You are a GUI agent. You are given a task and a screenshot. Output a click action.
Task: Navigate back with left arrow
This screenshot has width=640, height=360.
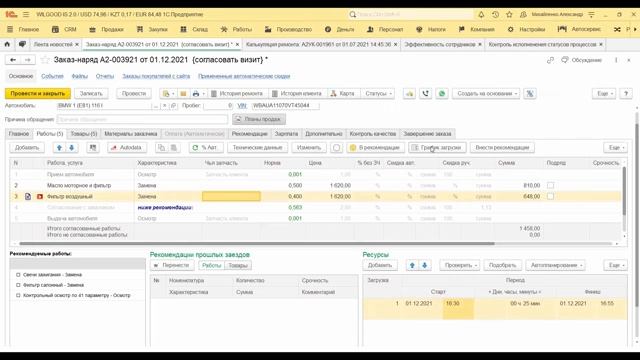coord(13,60)
